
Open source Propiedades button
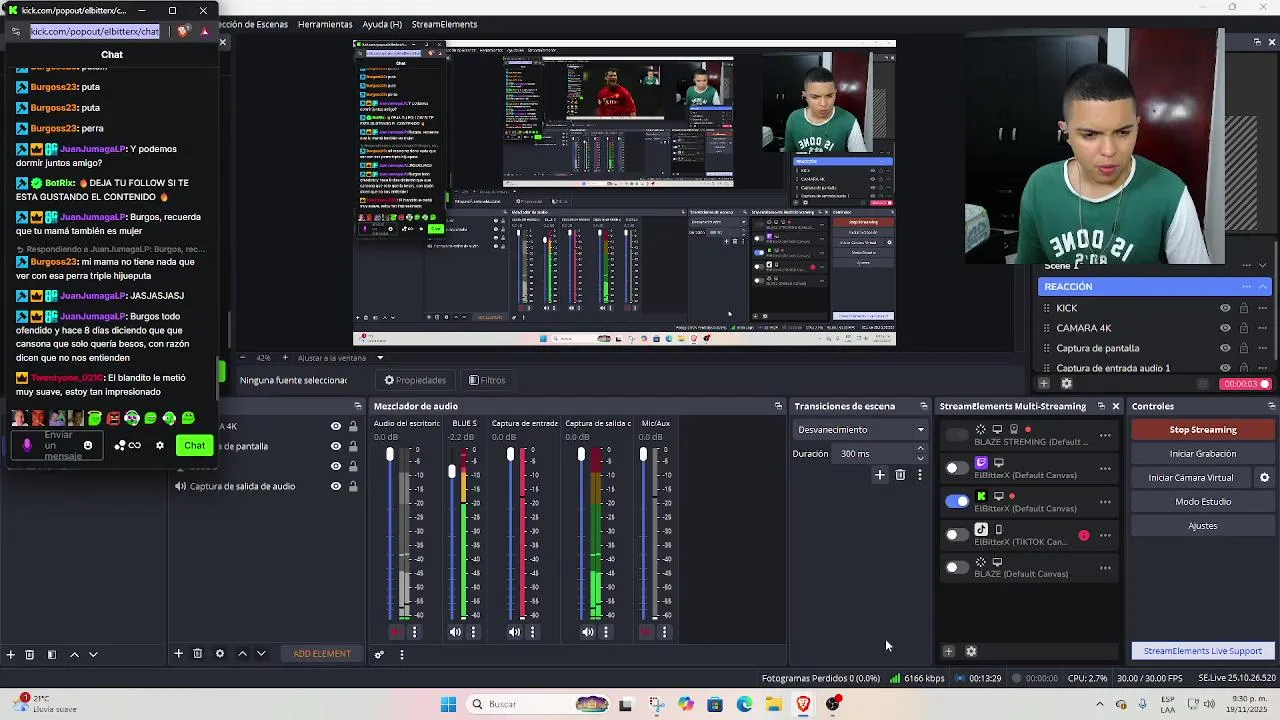coord(415,380)
